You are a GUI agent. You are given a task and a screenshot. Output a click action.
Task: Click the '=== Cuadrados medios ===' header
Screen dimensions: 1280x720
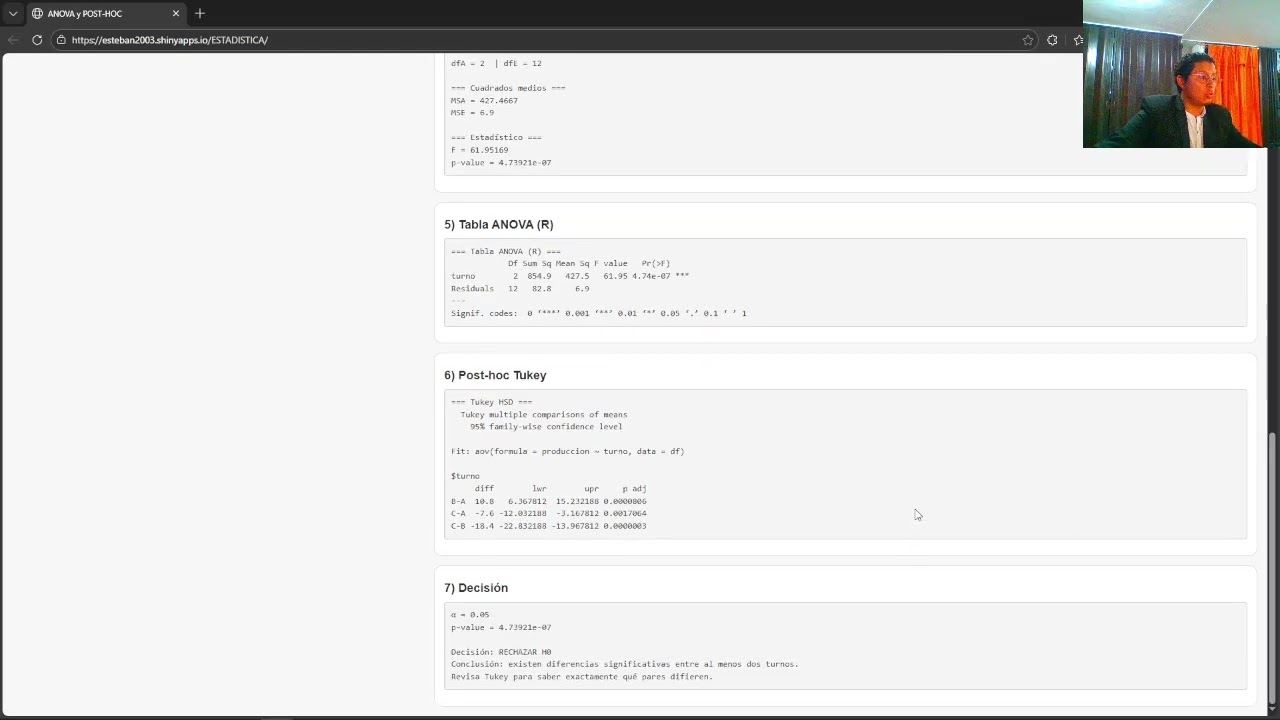[x=508, y=88]
